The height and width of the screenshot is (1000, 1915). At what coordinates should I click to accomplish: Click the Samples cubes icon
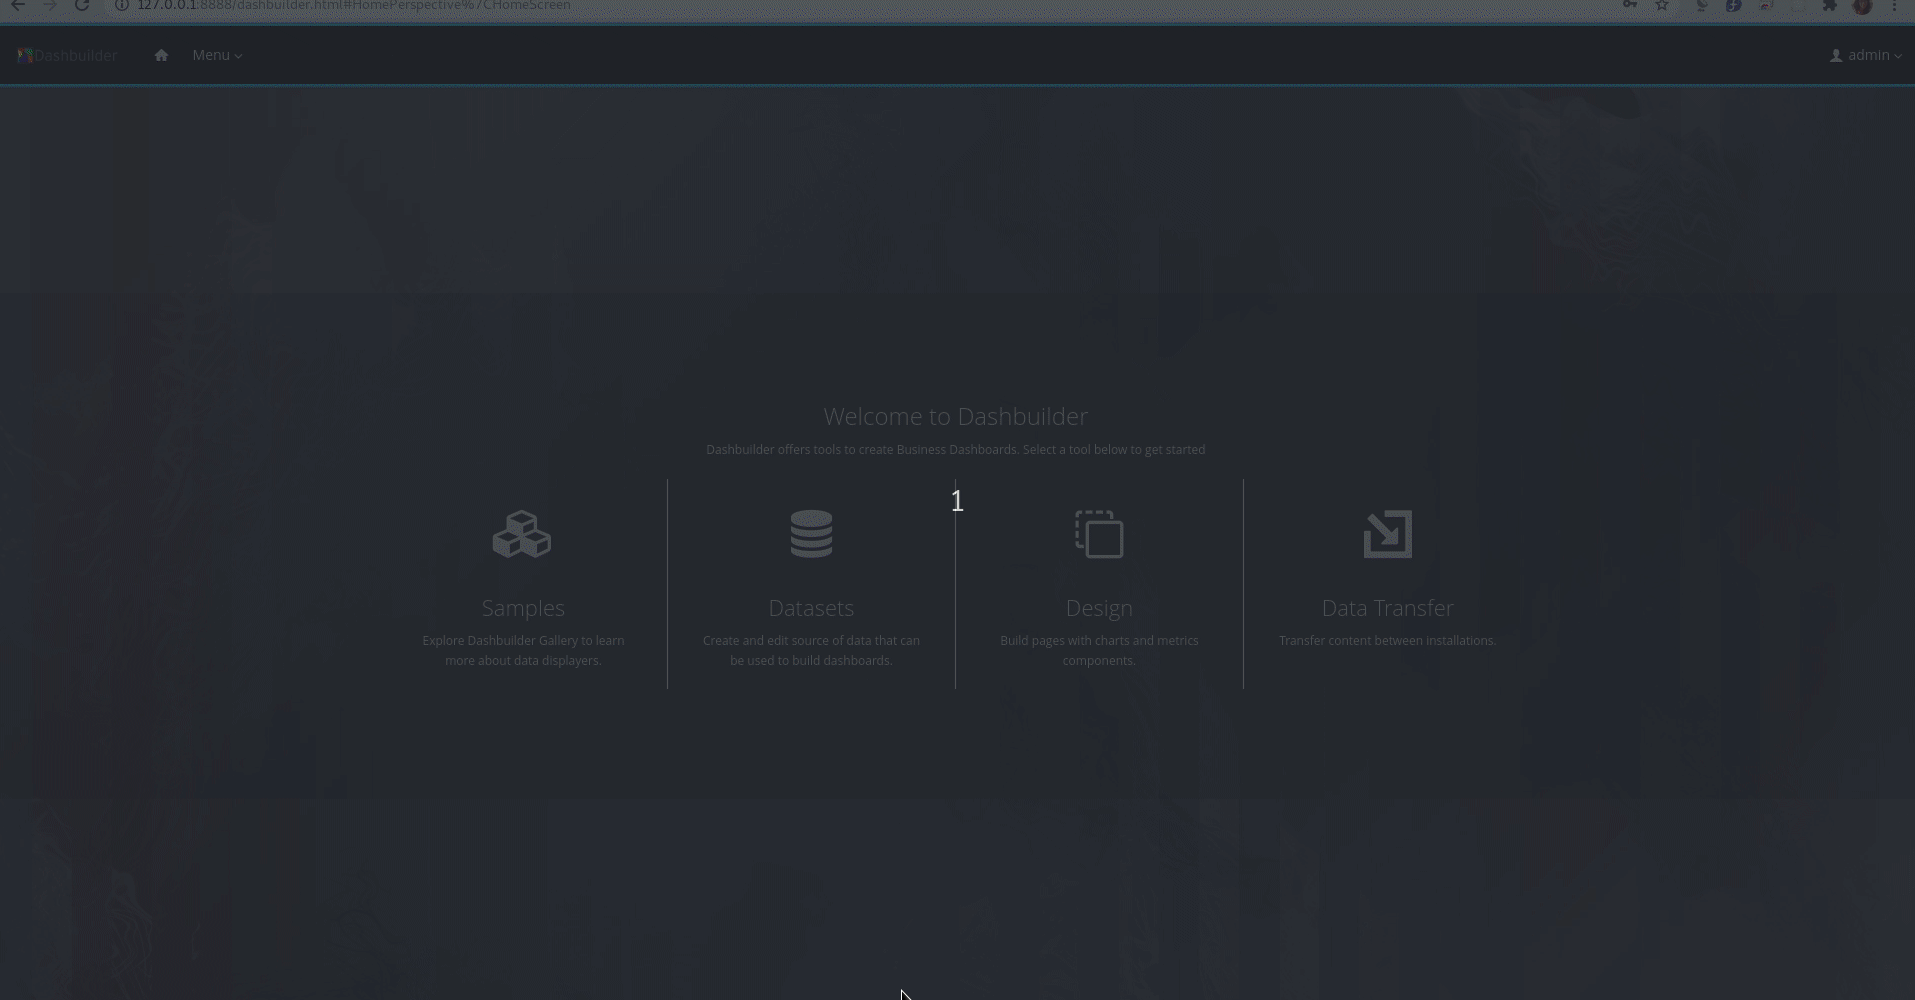point(522,534)
